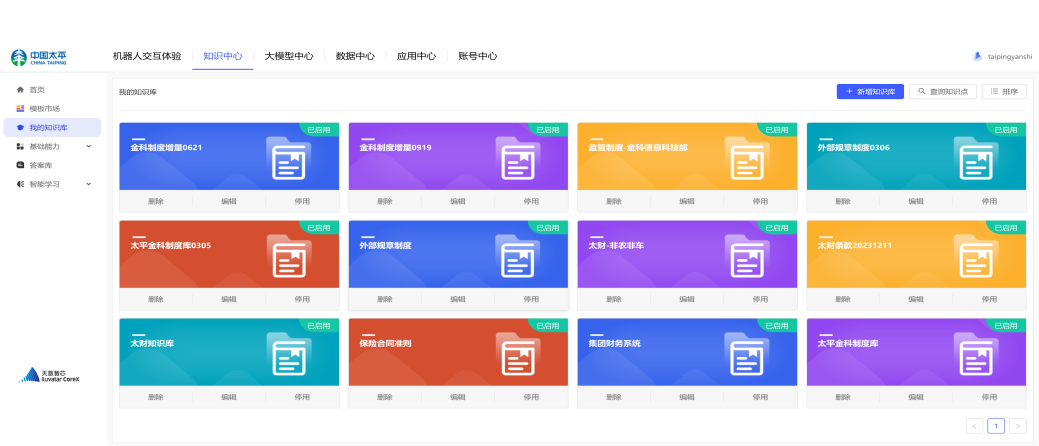This screenshot has width=1039, height=446.
Task: Open the 应用中心 tab
Action: click(416, 56)
